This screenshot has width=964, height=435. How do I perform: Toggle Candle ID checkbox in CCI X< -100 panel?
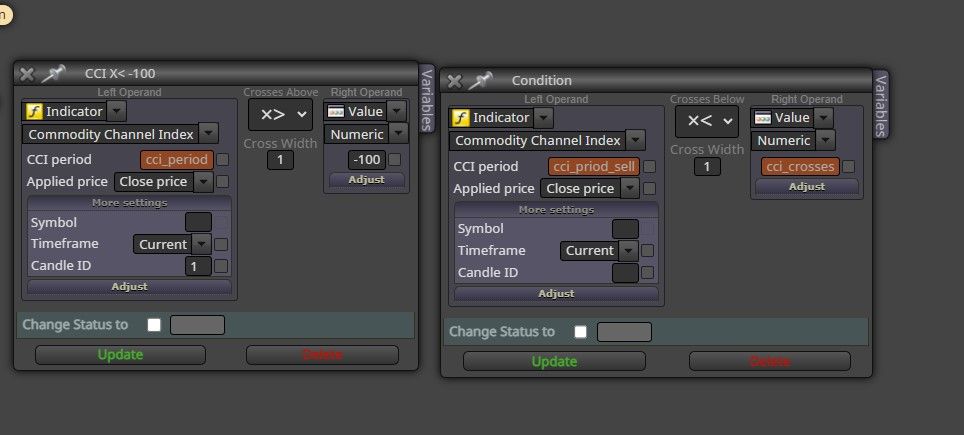pyautogui.click(x=221, y=266)
